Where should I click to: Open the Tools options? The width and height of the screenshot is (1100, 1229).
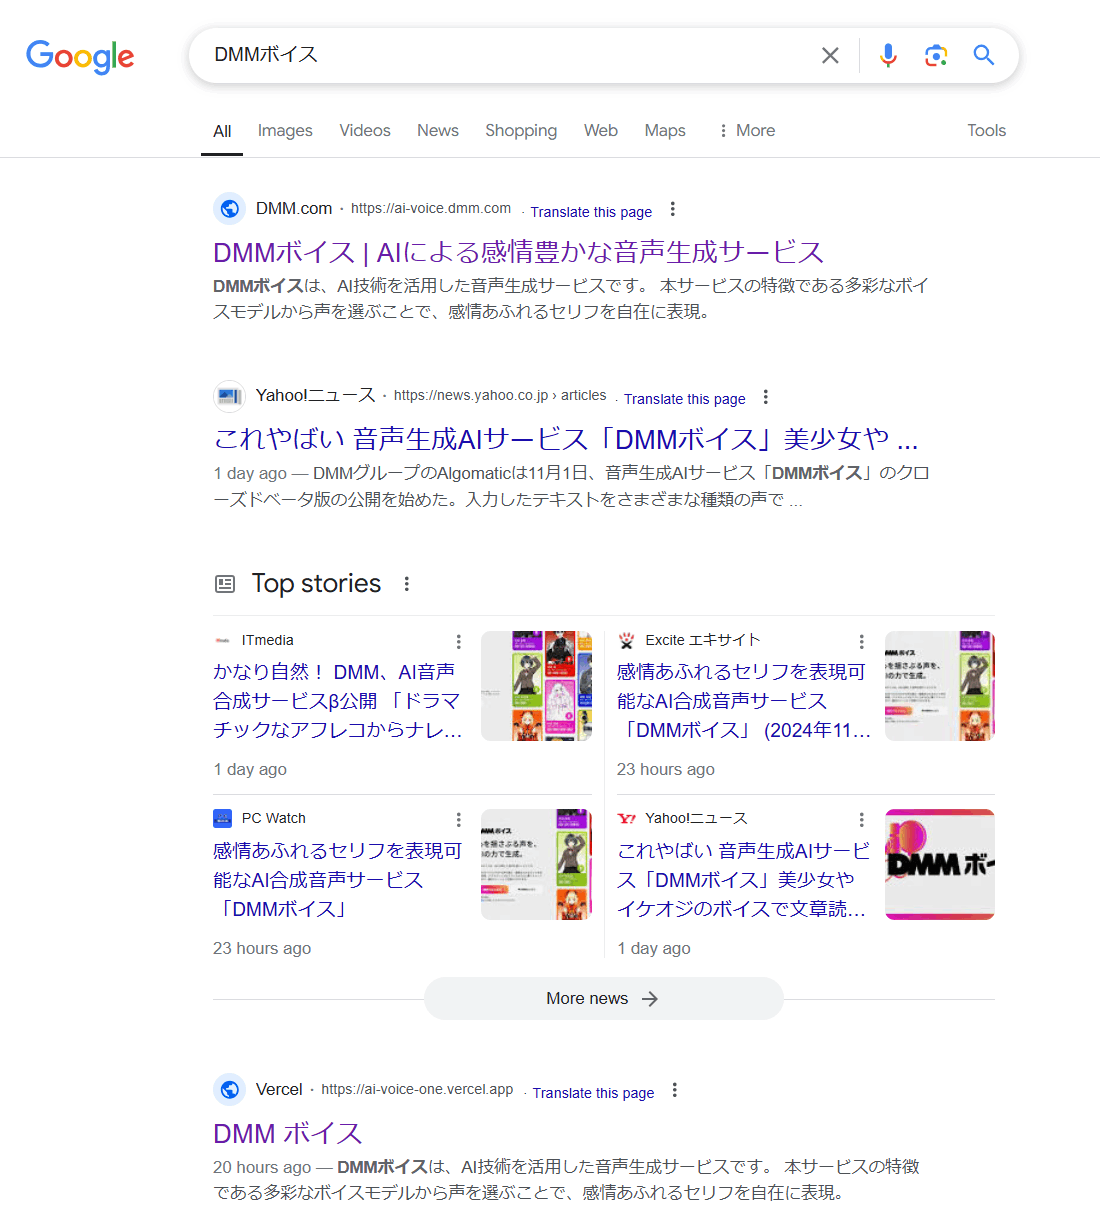coord(986,131)
